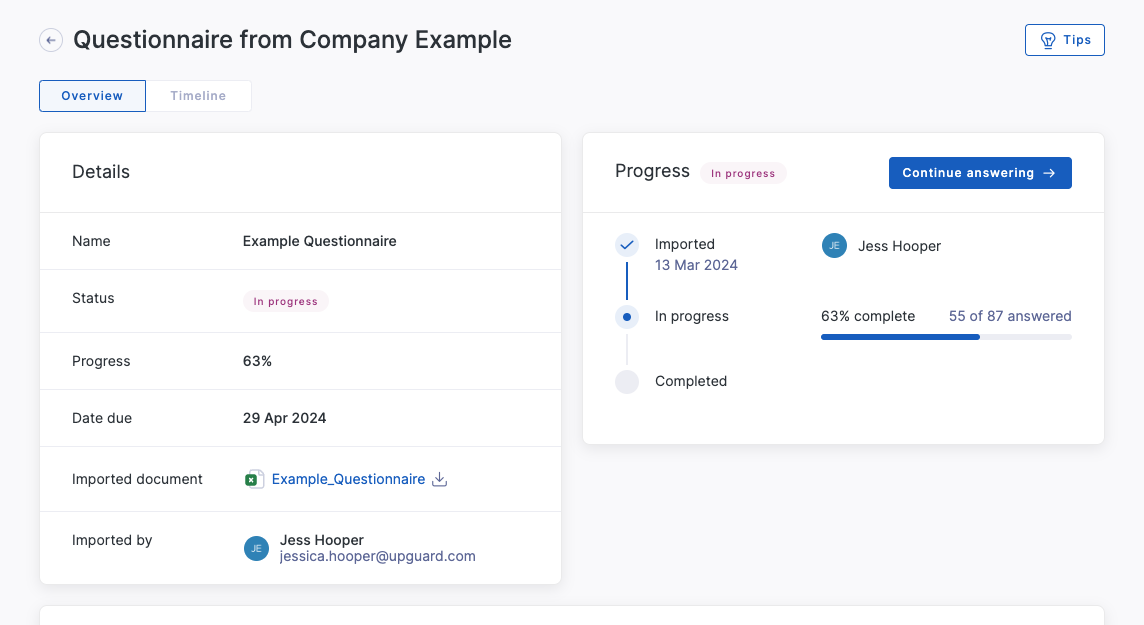Click the Tips lightbulb icon
Viewport: 1144px width, 625px height.
click(x=1048, y=40)
